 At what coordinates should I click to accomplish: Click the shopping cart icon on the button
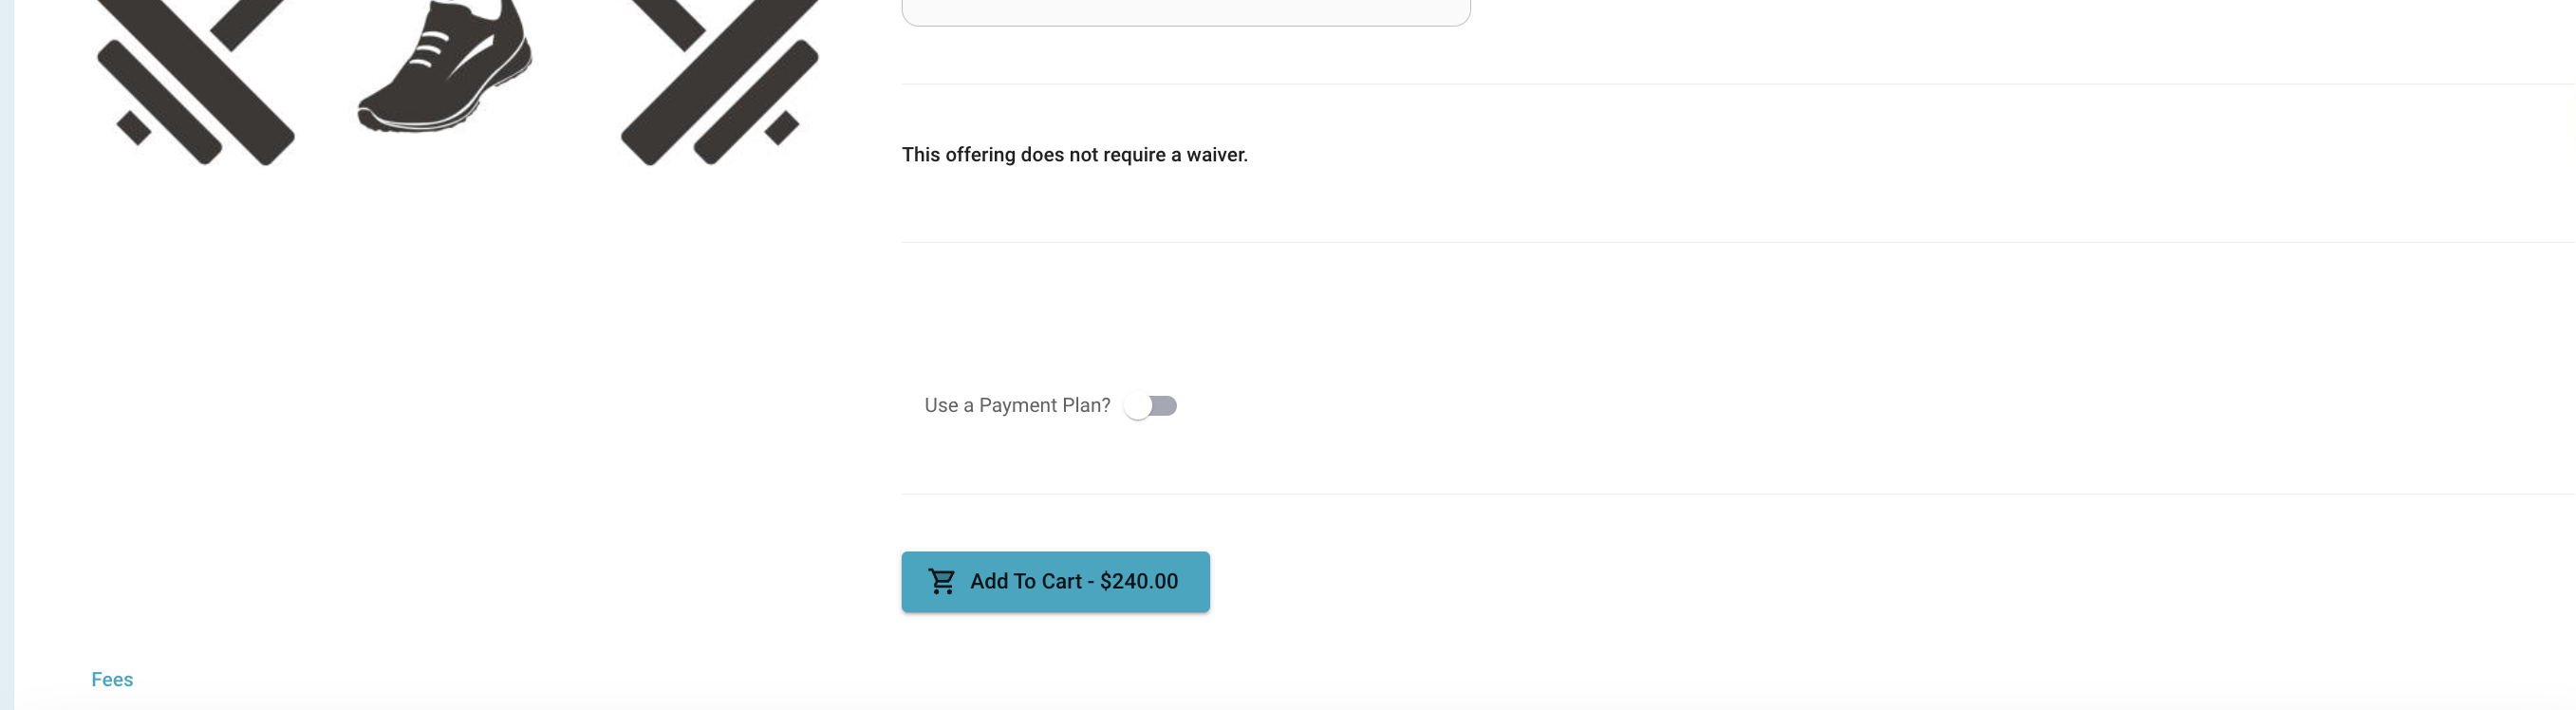pyautogui.click(x=941, y=581)
